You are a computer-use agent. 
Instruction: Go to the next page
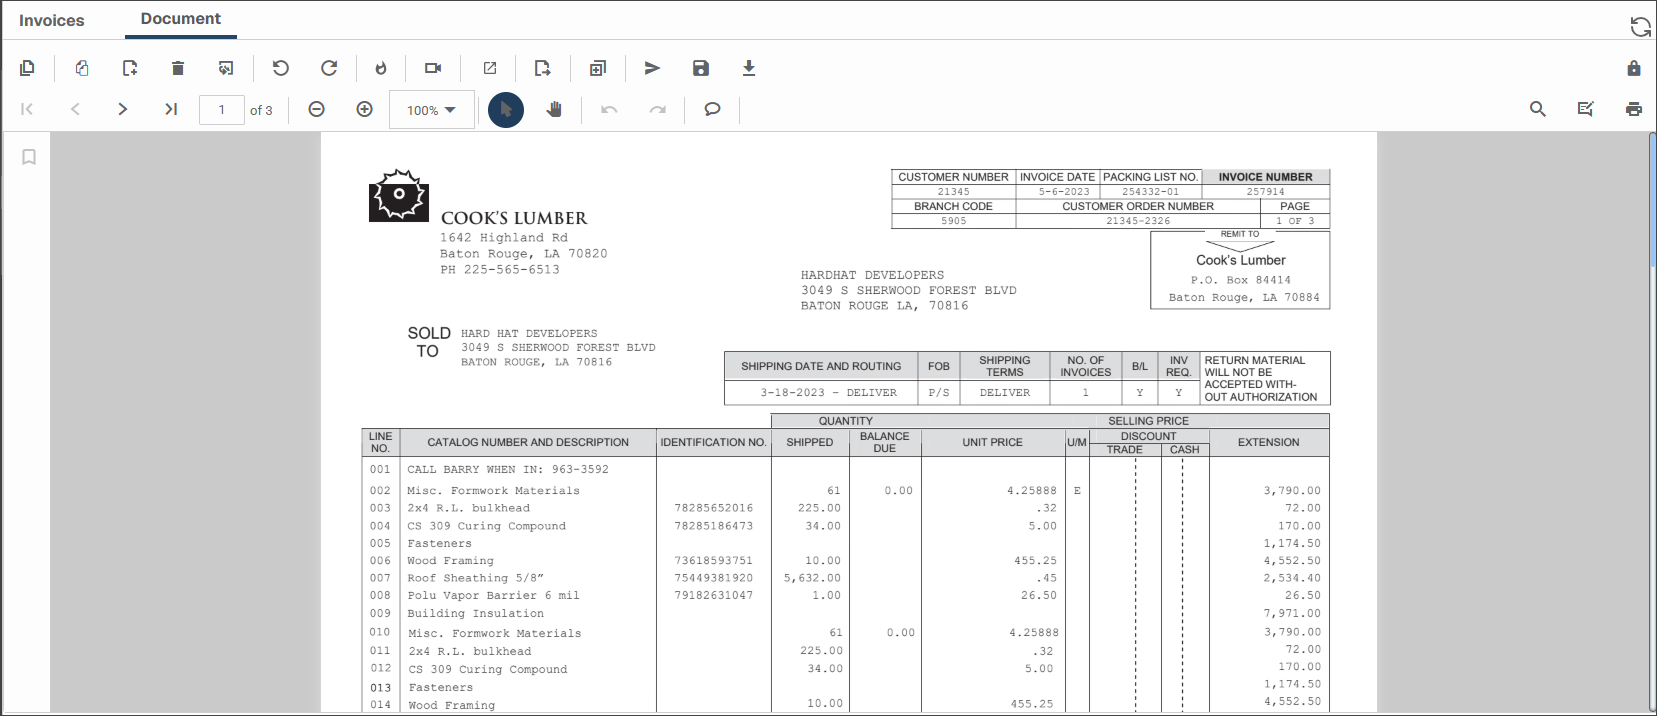coord(122,109)
